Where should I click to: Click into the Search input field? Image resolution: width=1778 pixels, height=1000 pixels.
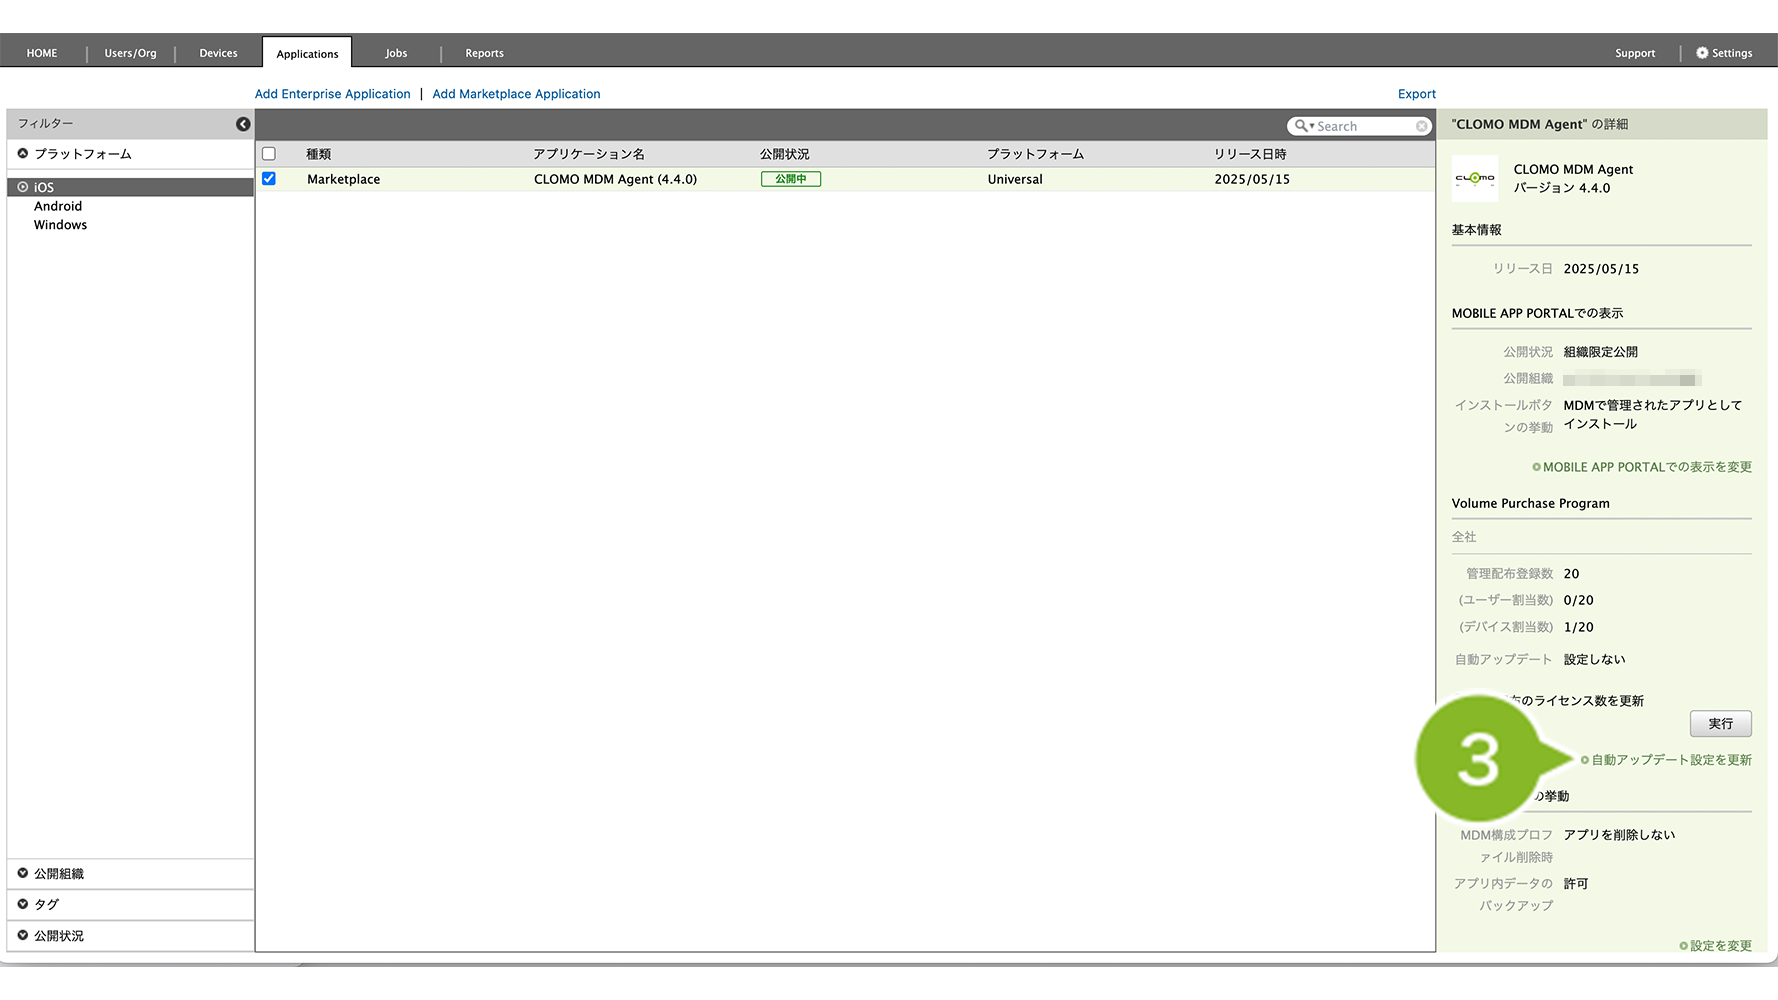point(1362,126)
